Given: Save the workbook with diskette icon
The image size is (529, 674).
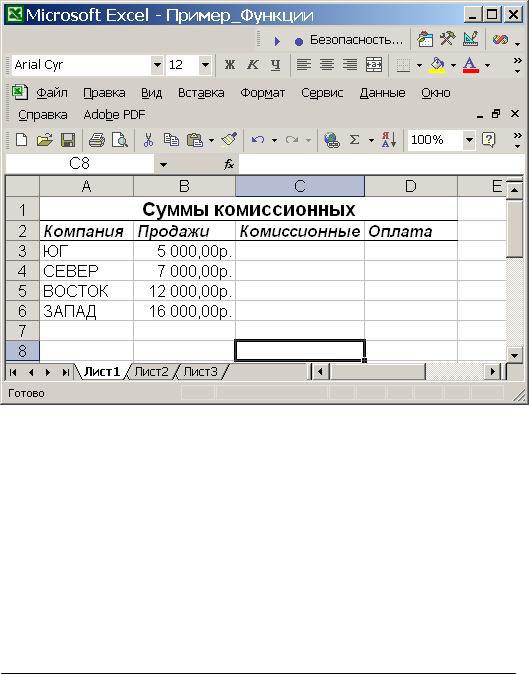Looking at the screenshot, I should tap(68, 140).
